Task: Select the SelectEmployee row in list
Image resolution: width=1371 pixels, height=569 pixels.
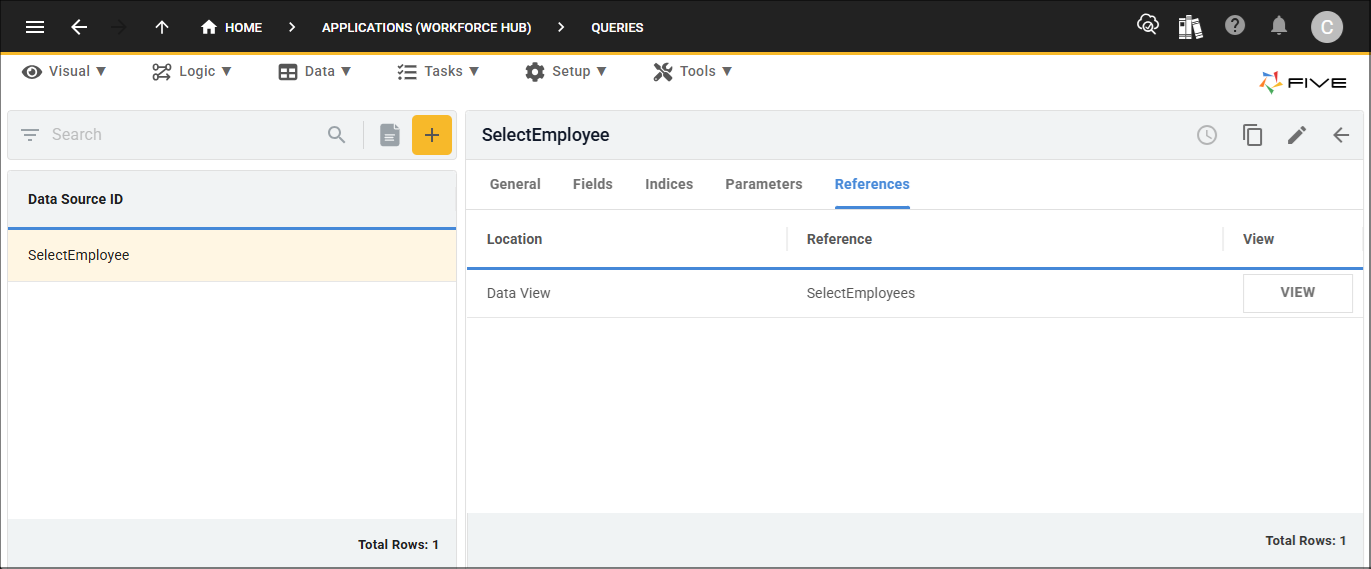Action: (x=232, y=255)
